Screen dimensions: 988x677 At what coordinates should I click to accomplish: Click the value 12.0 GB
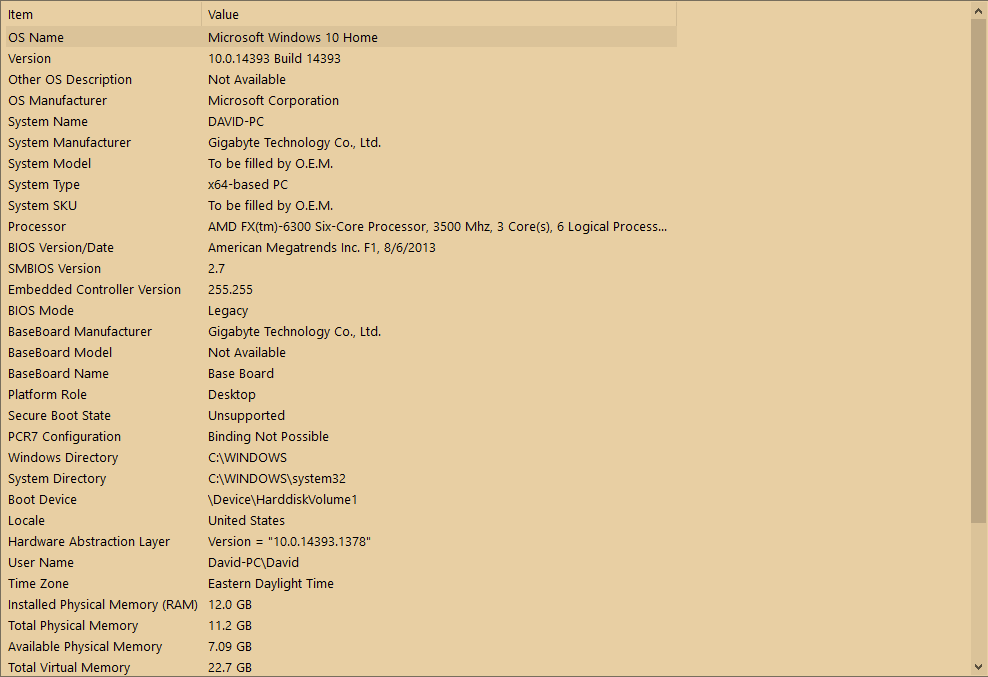tap(230, 605)
